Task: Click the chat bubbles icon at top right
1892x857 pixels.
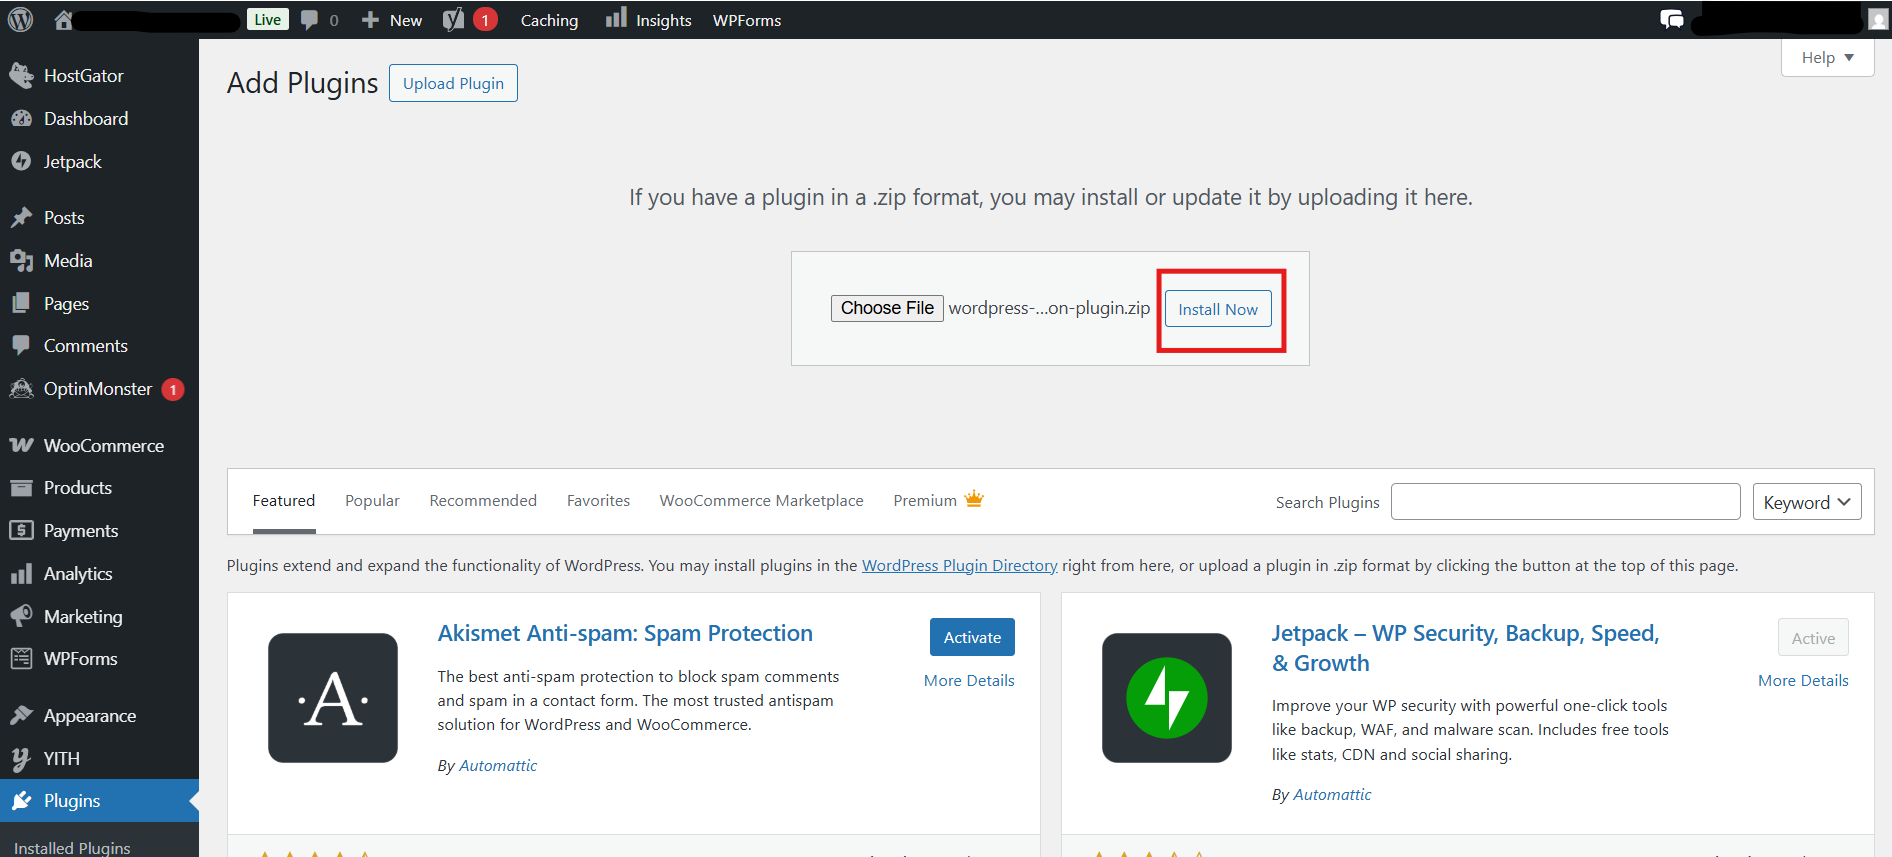Action: tap(1671, 20)
